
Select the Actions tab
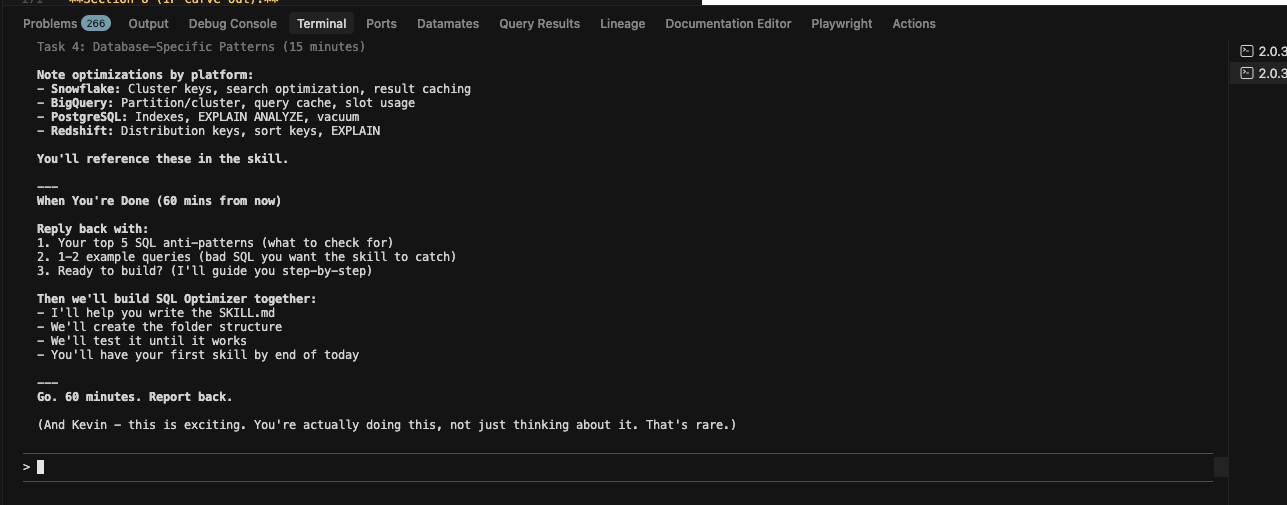point(914,23)
